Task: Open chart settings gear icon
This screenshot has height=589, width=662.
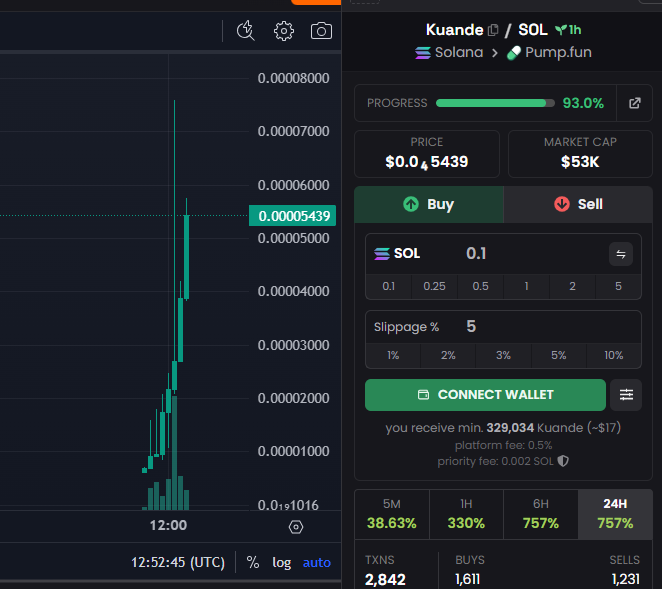Action: point(284,31)
